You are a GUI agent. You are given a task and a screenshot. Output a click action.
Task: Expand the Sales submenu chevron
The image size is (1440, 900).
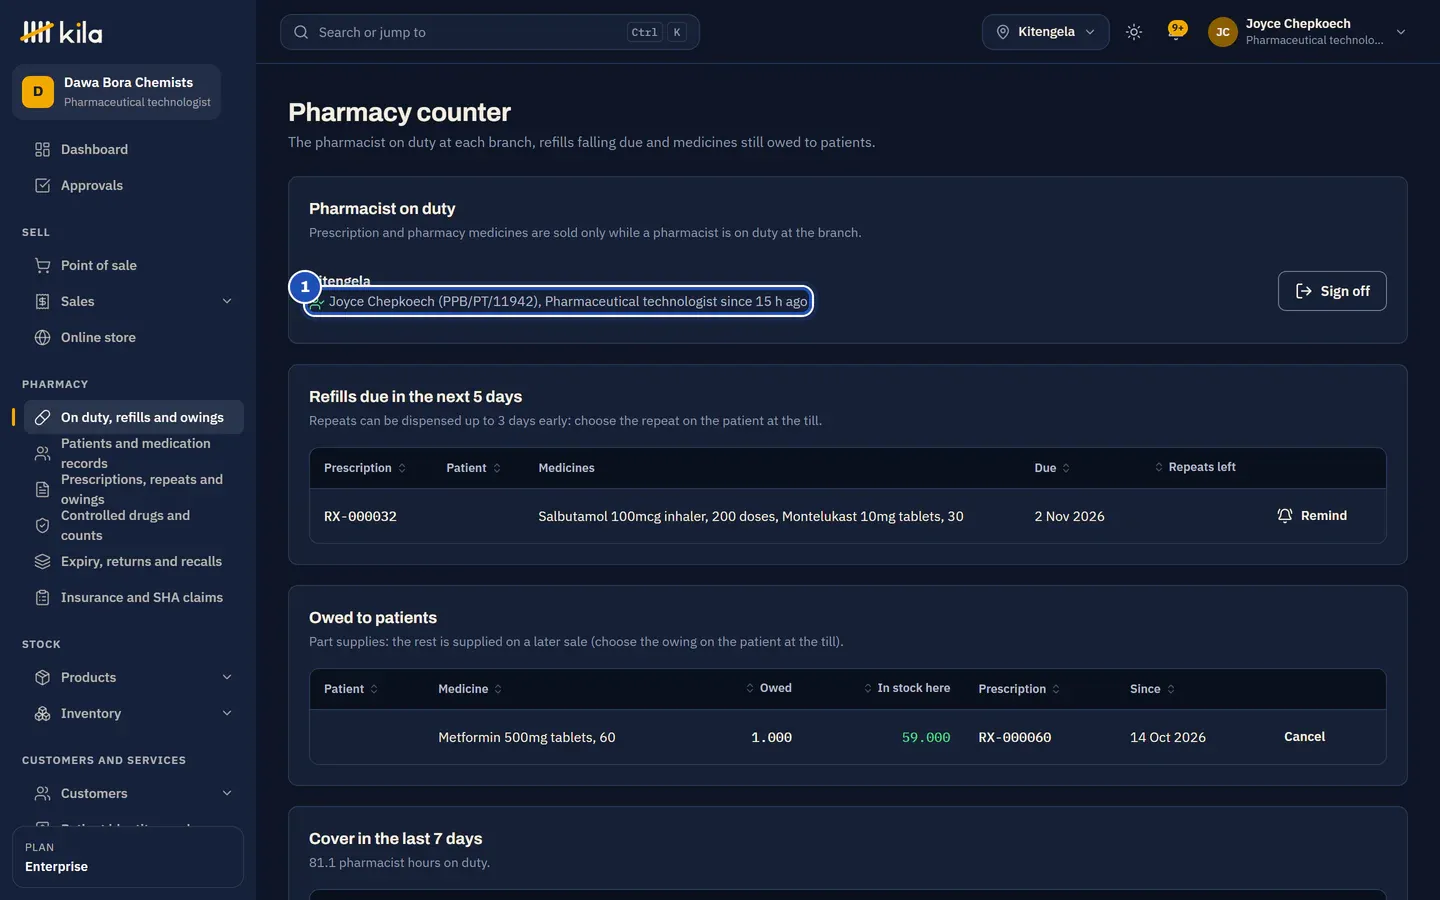point(227,302)
